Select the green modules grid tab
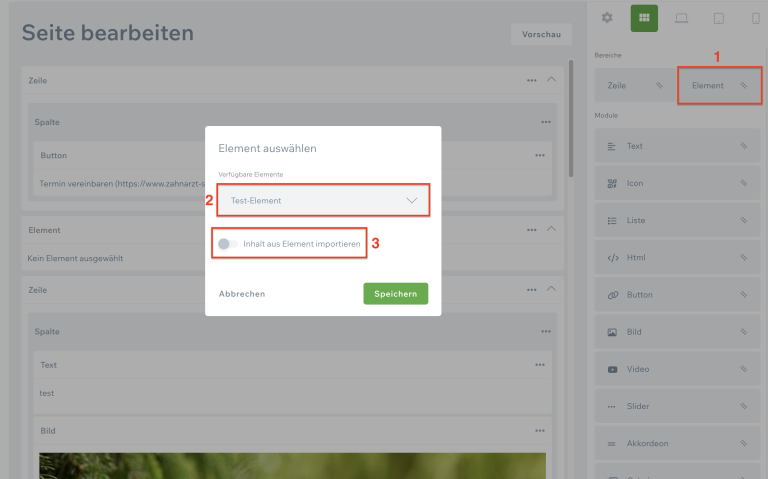 [x=644, y=18]
